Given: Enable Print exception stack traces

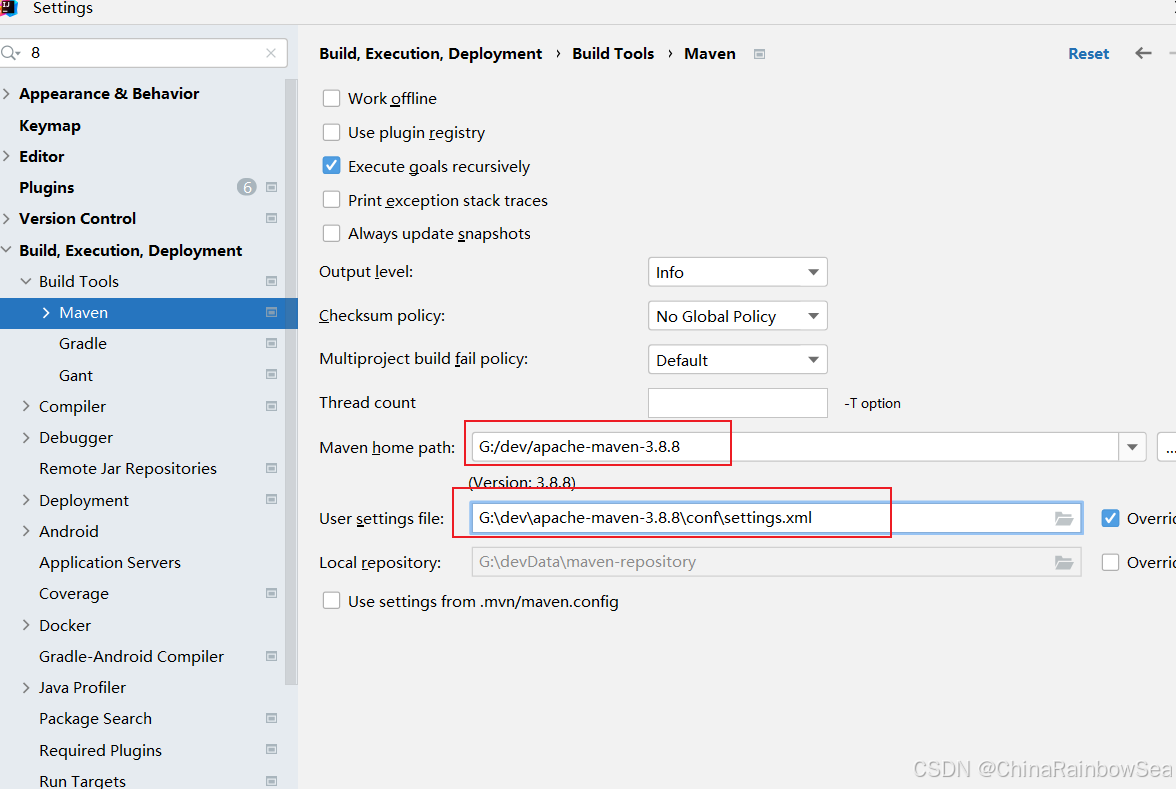Looking at the screenshot, I should 331,200.
